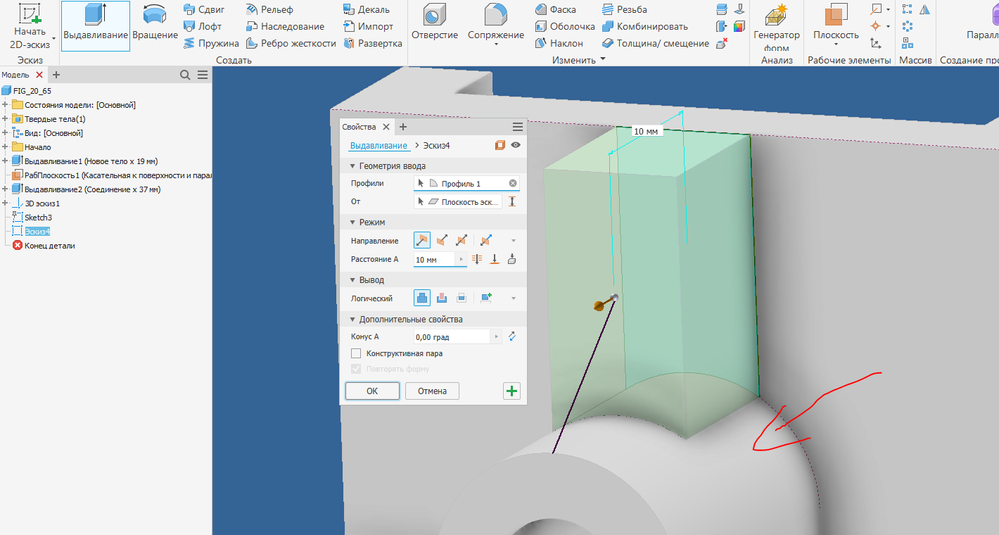The height and width of the screenshot is (535, 999).
Task: Select default direction in Направление
Action: (422, 240)
